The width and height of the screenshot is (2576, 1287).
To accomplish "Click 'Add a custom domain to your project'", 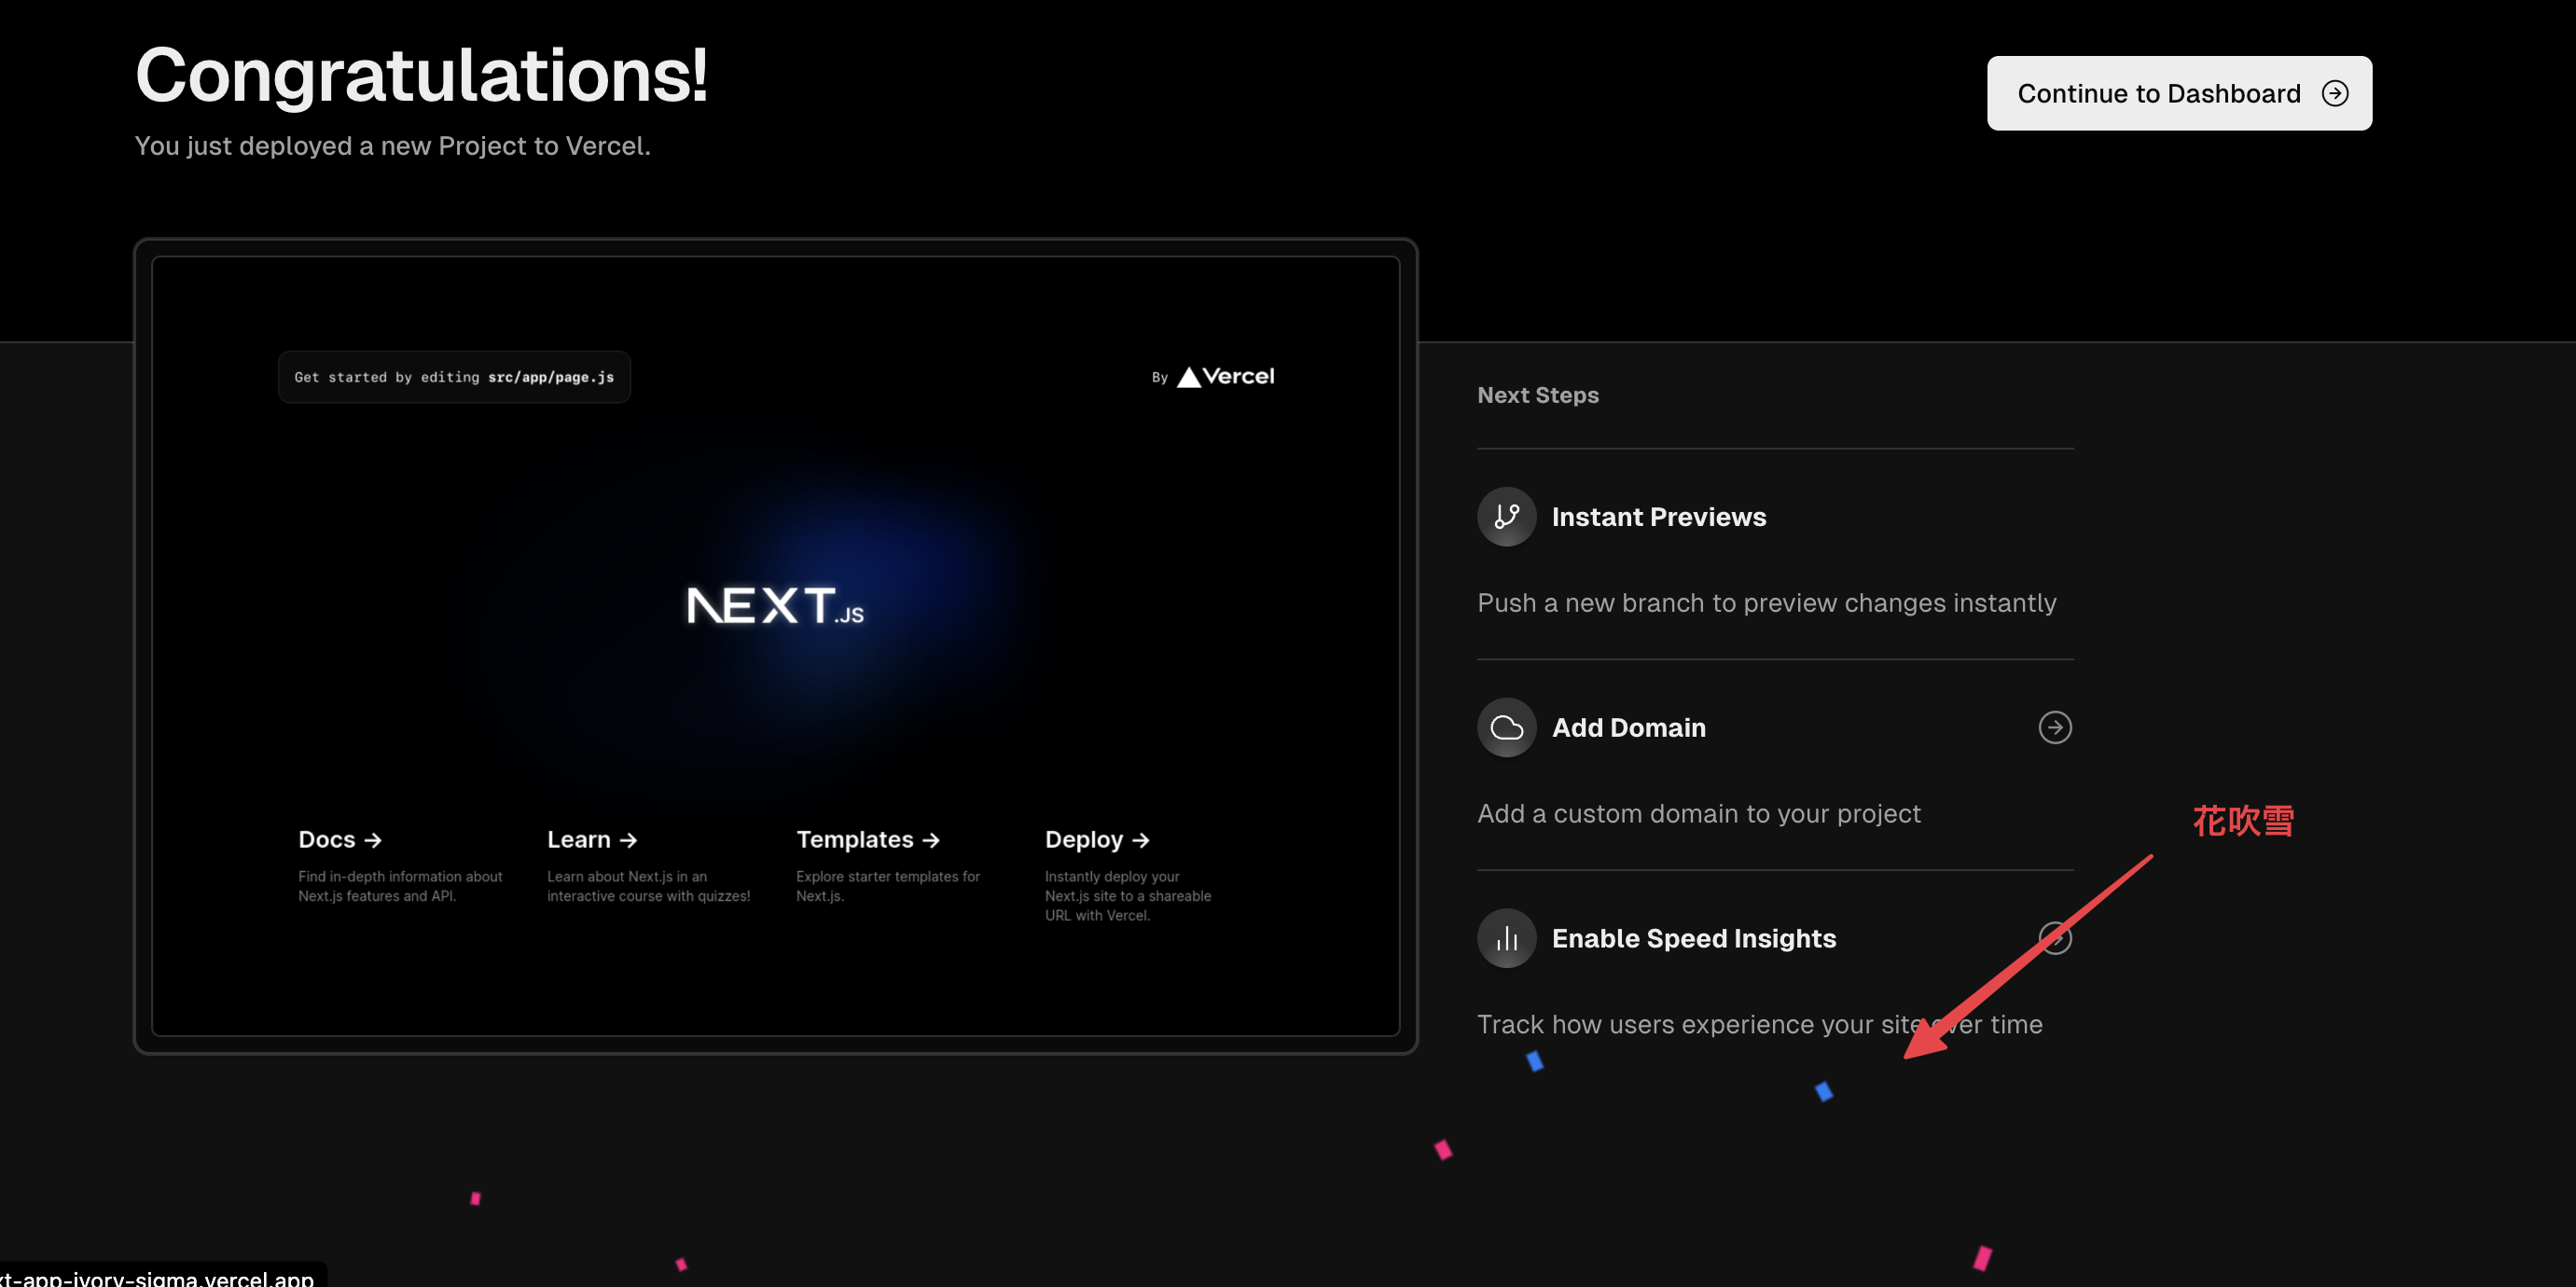I will (x=1699, y=814).
